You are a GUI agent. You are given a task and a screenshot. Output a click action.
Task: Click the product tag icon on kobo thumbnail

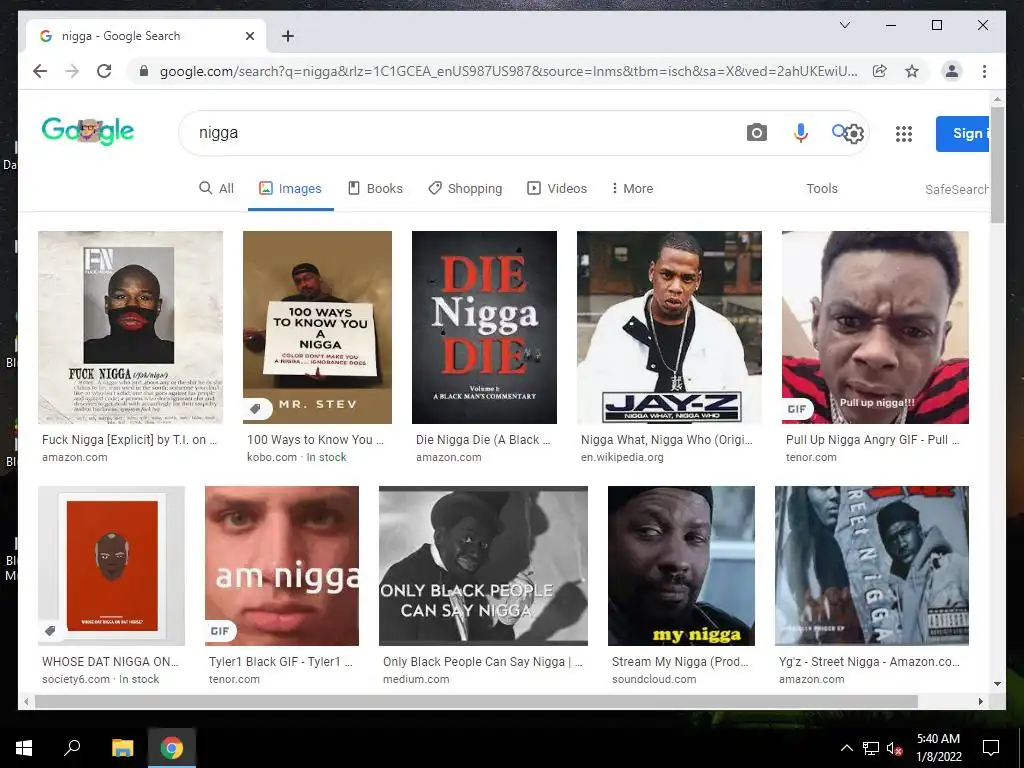(x=255, y=409)
